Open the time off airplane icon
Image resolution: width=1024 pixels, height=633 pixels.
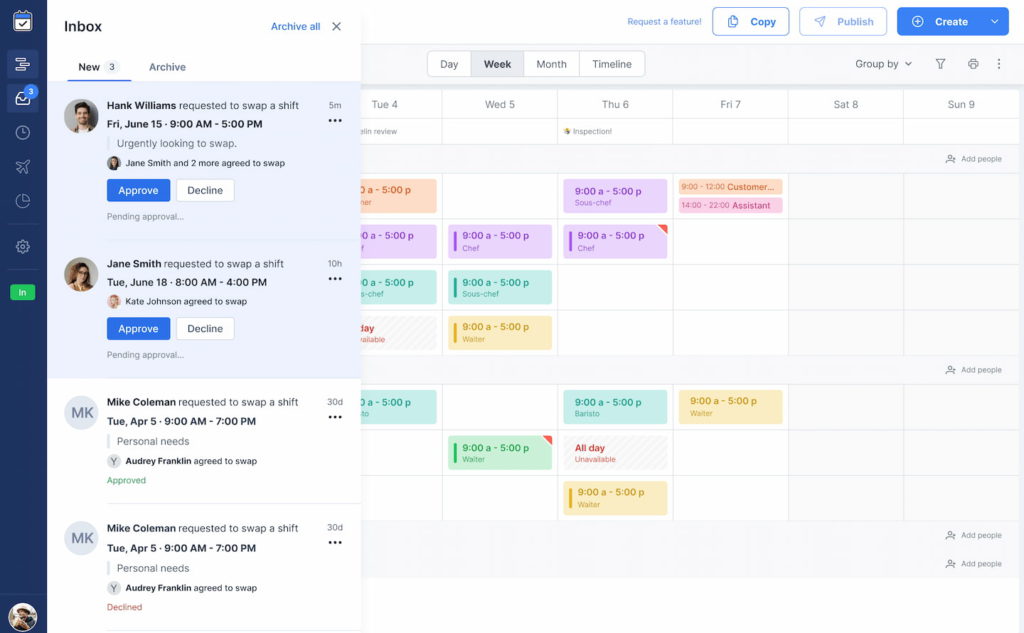(x=22, y=167)
